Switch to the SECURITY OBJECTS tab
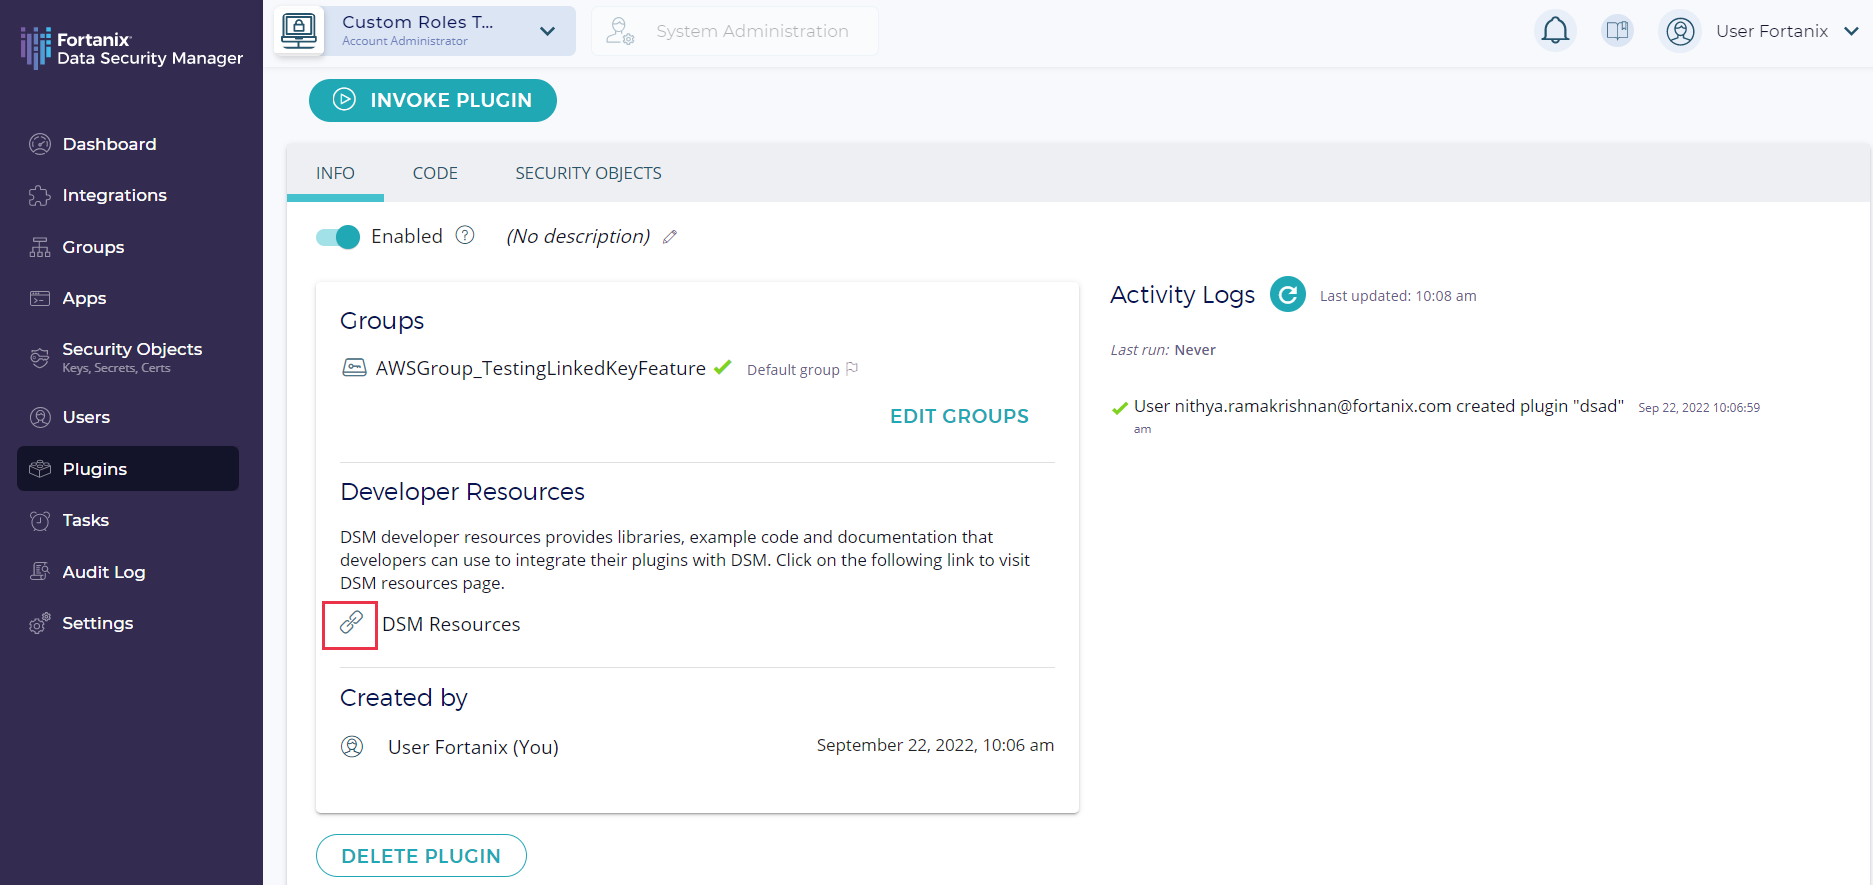1873x885 pixels. pyautogui.click(x=588, y=173)
